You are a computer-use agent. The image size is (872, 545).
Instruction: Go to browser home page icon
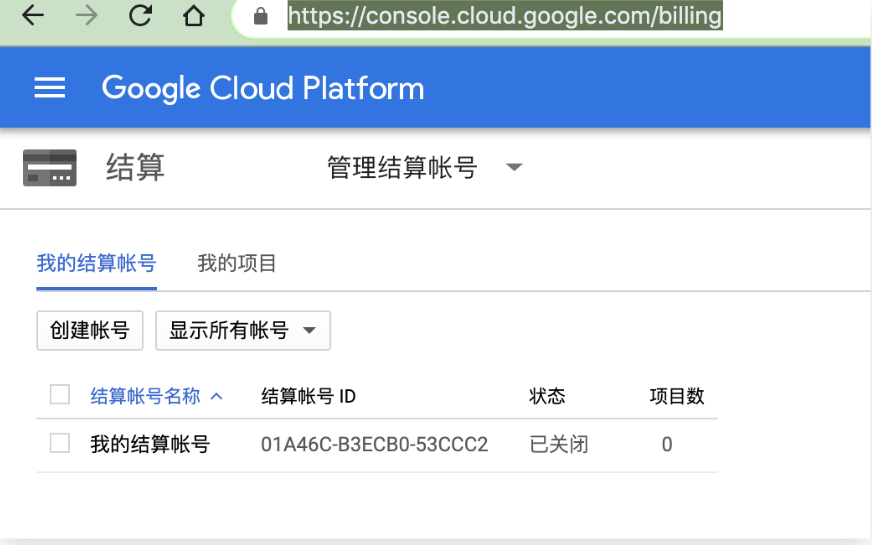(194, 16)
